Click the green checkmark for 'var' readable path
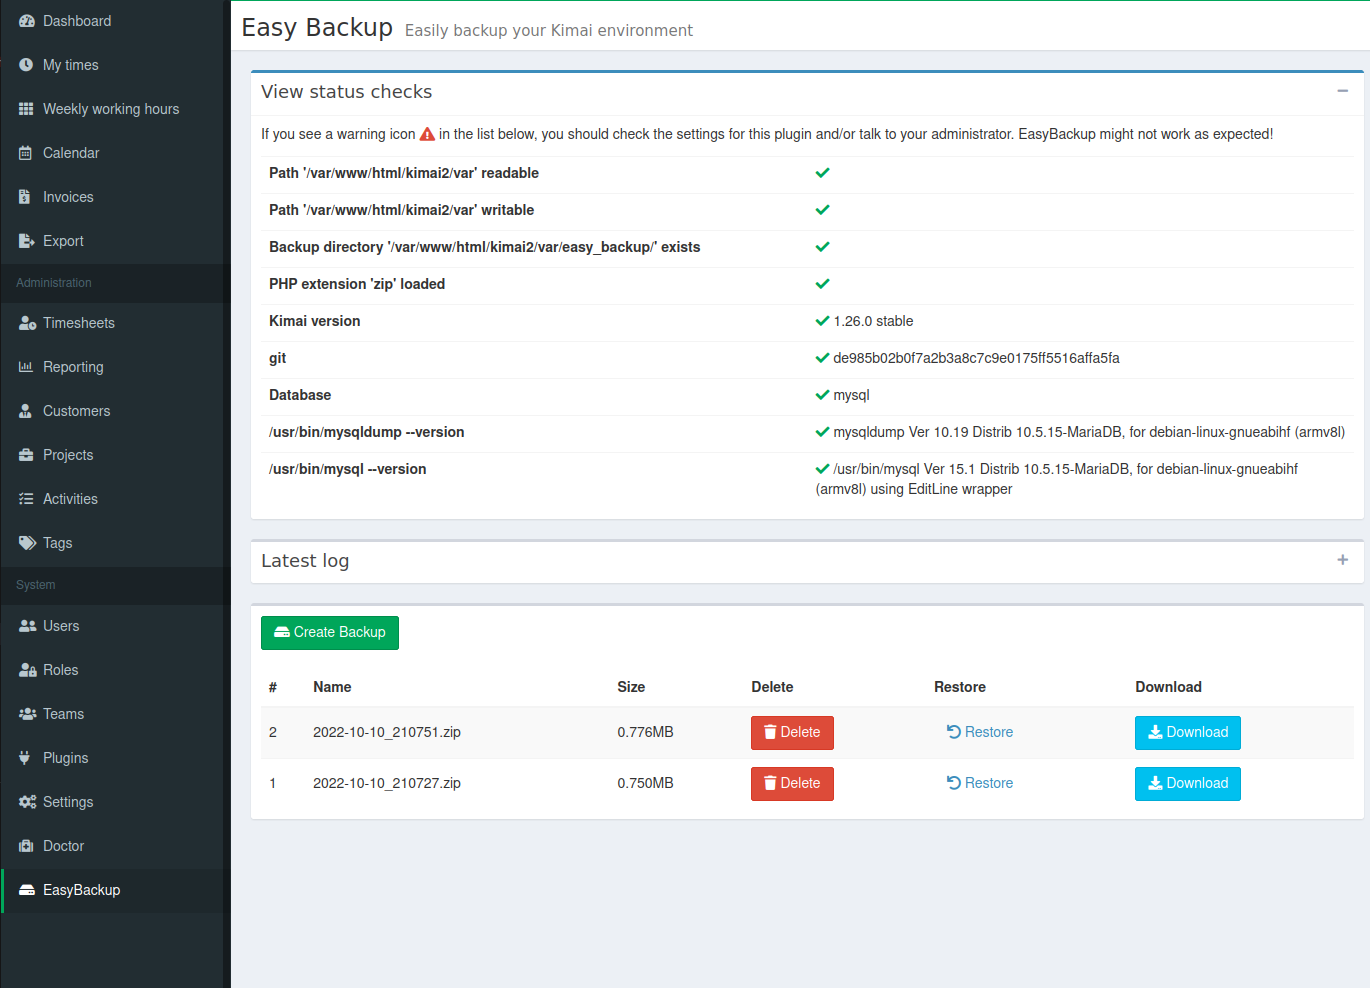 tap(822, 173)
